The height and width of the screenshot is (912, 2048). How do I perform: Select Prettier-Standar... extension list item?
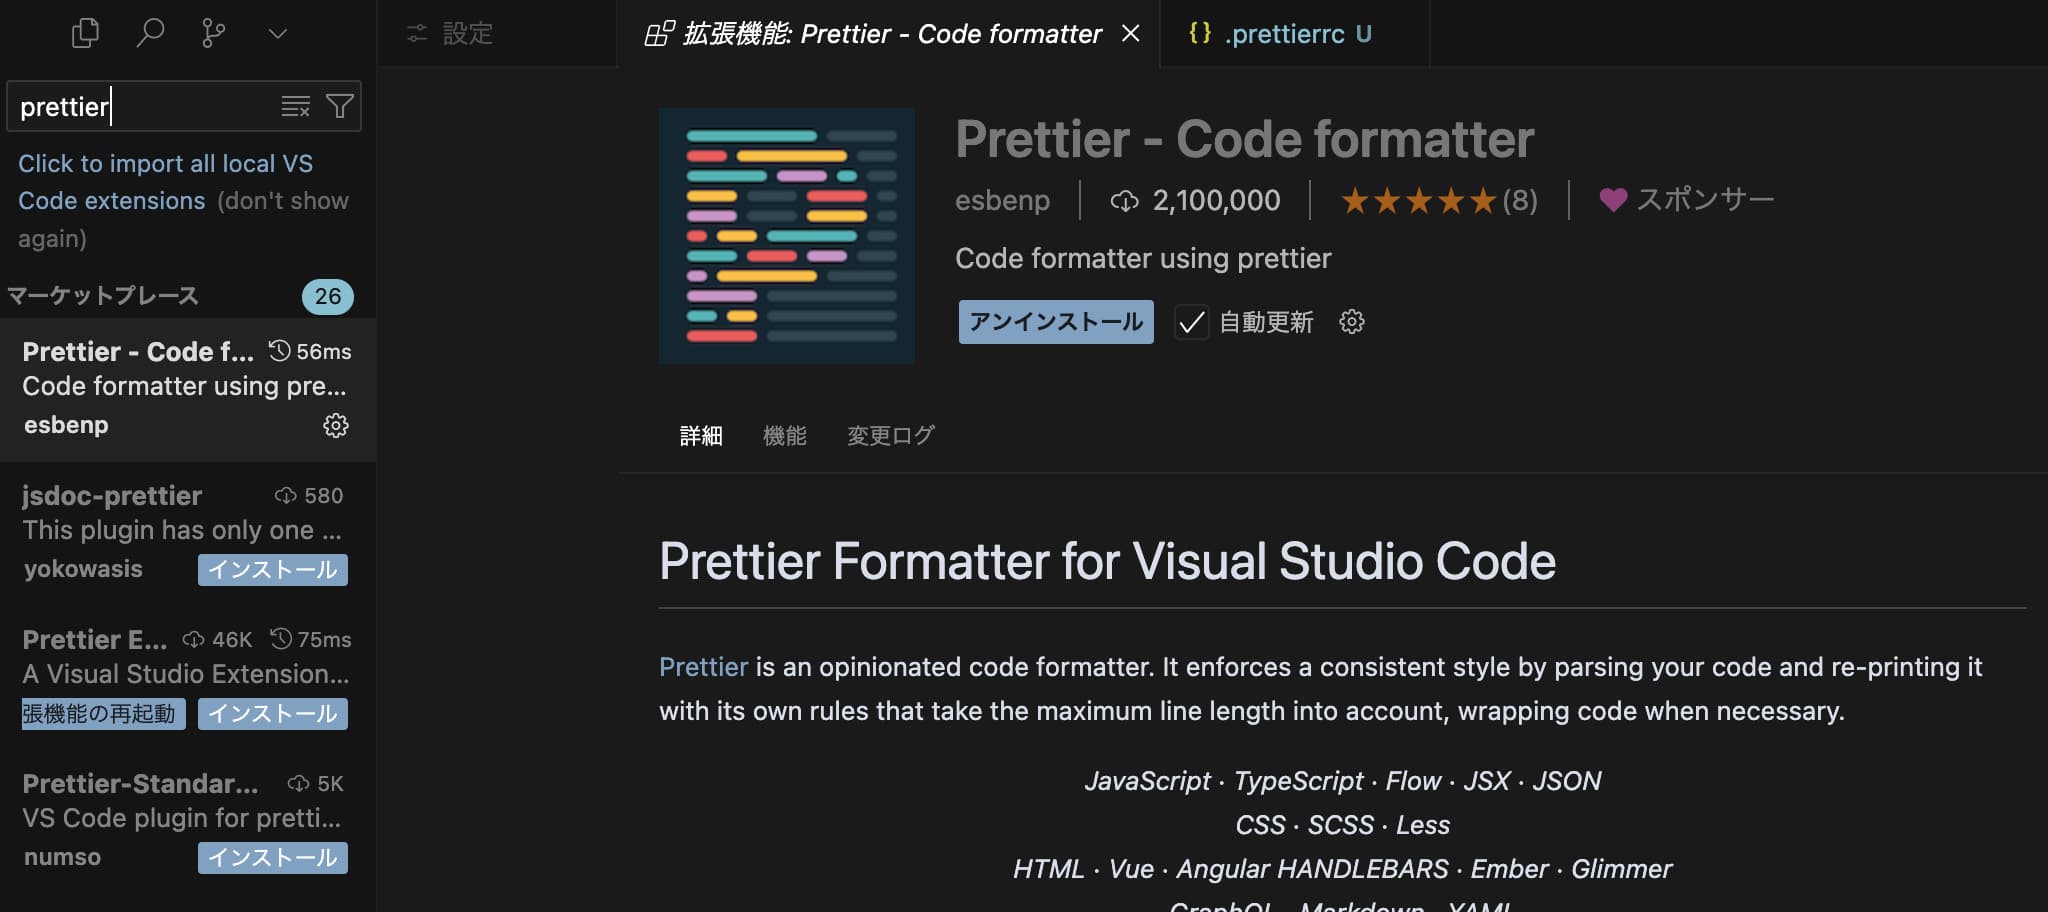[188, 821]
